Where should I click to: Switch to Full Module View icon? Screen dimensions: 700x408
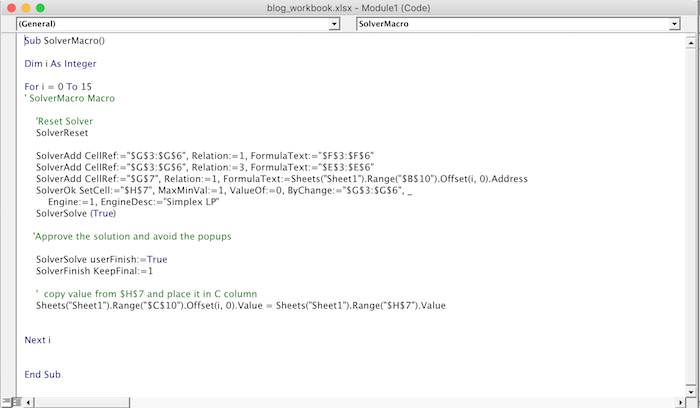17,402
